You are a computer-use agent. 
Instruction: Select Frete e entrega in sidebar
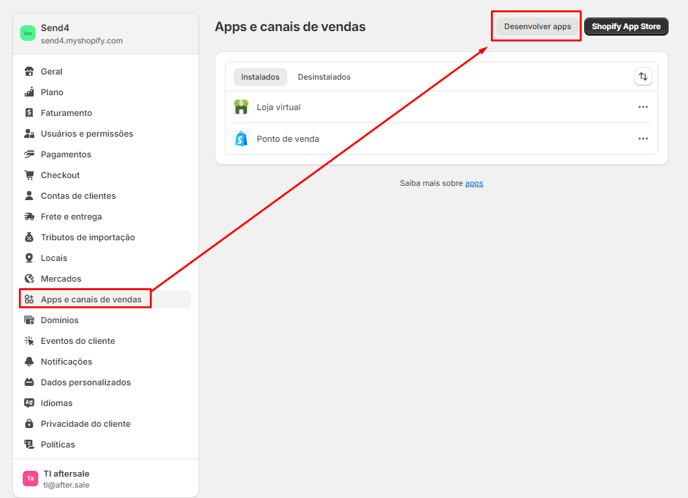[105, 216]
